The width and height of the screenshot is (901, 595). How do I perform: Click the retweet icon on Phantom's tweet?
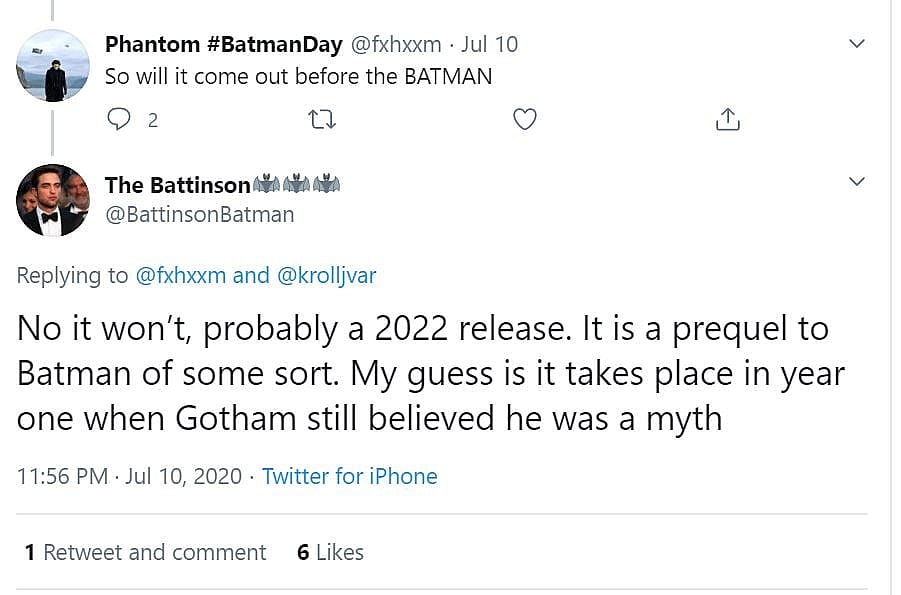322,120
